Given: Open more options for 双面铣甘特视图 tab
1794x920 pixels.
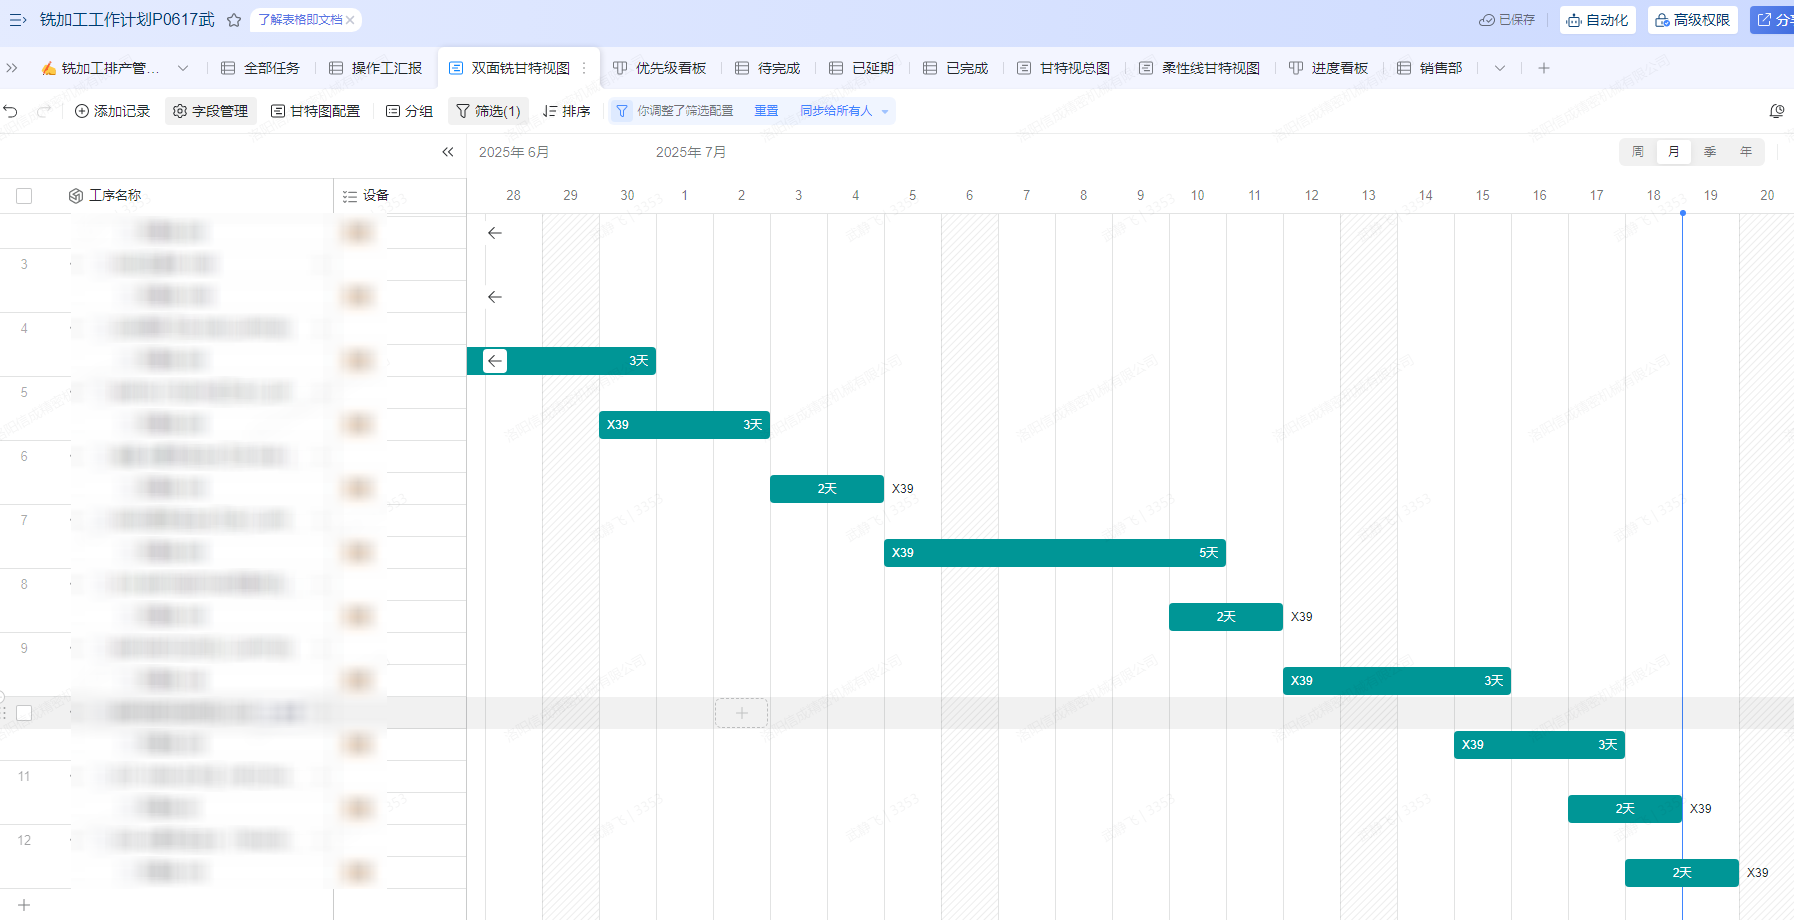Looking at the screenshot, I should 584,68.
